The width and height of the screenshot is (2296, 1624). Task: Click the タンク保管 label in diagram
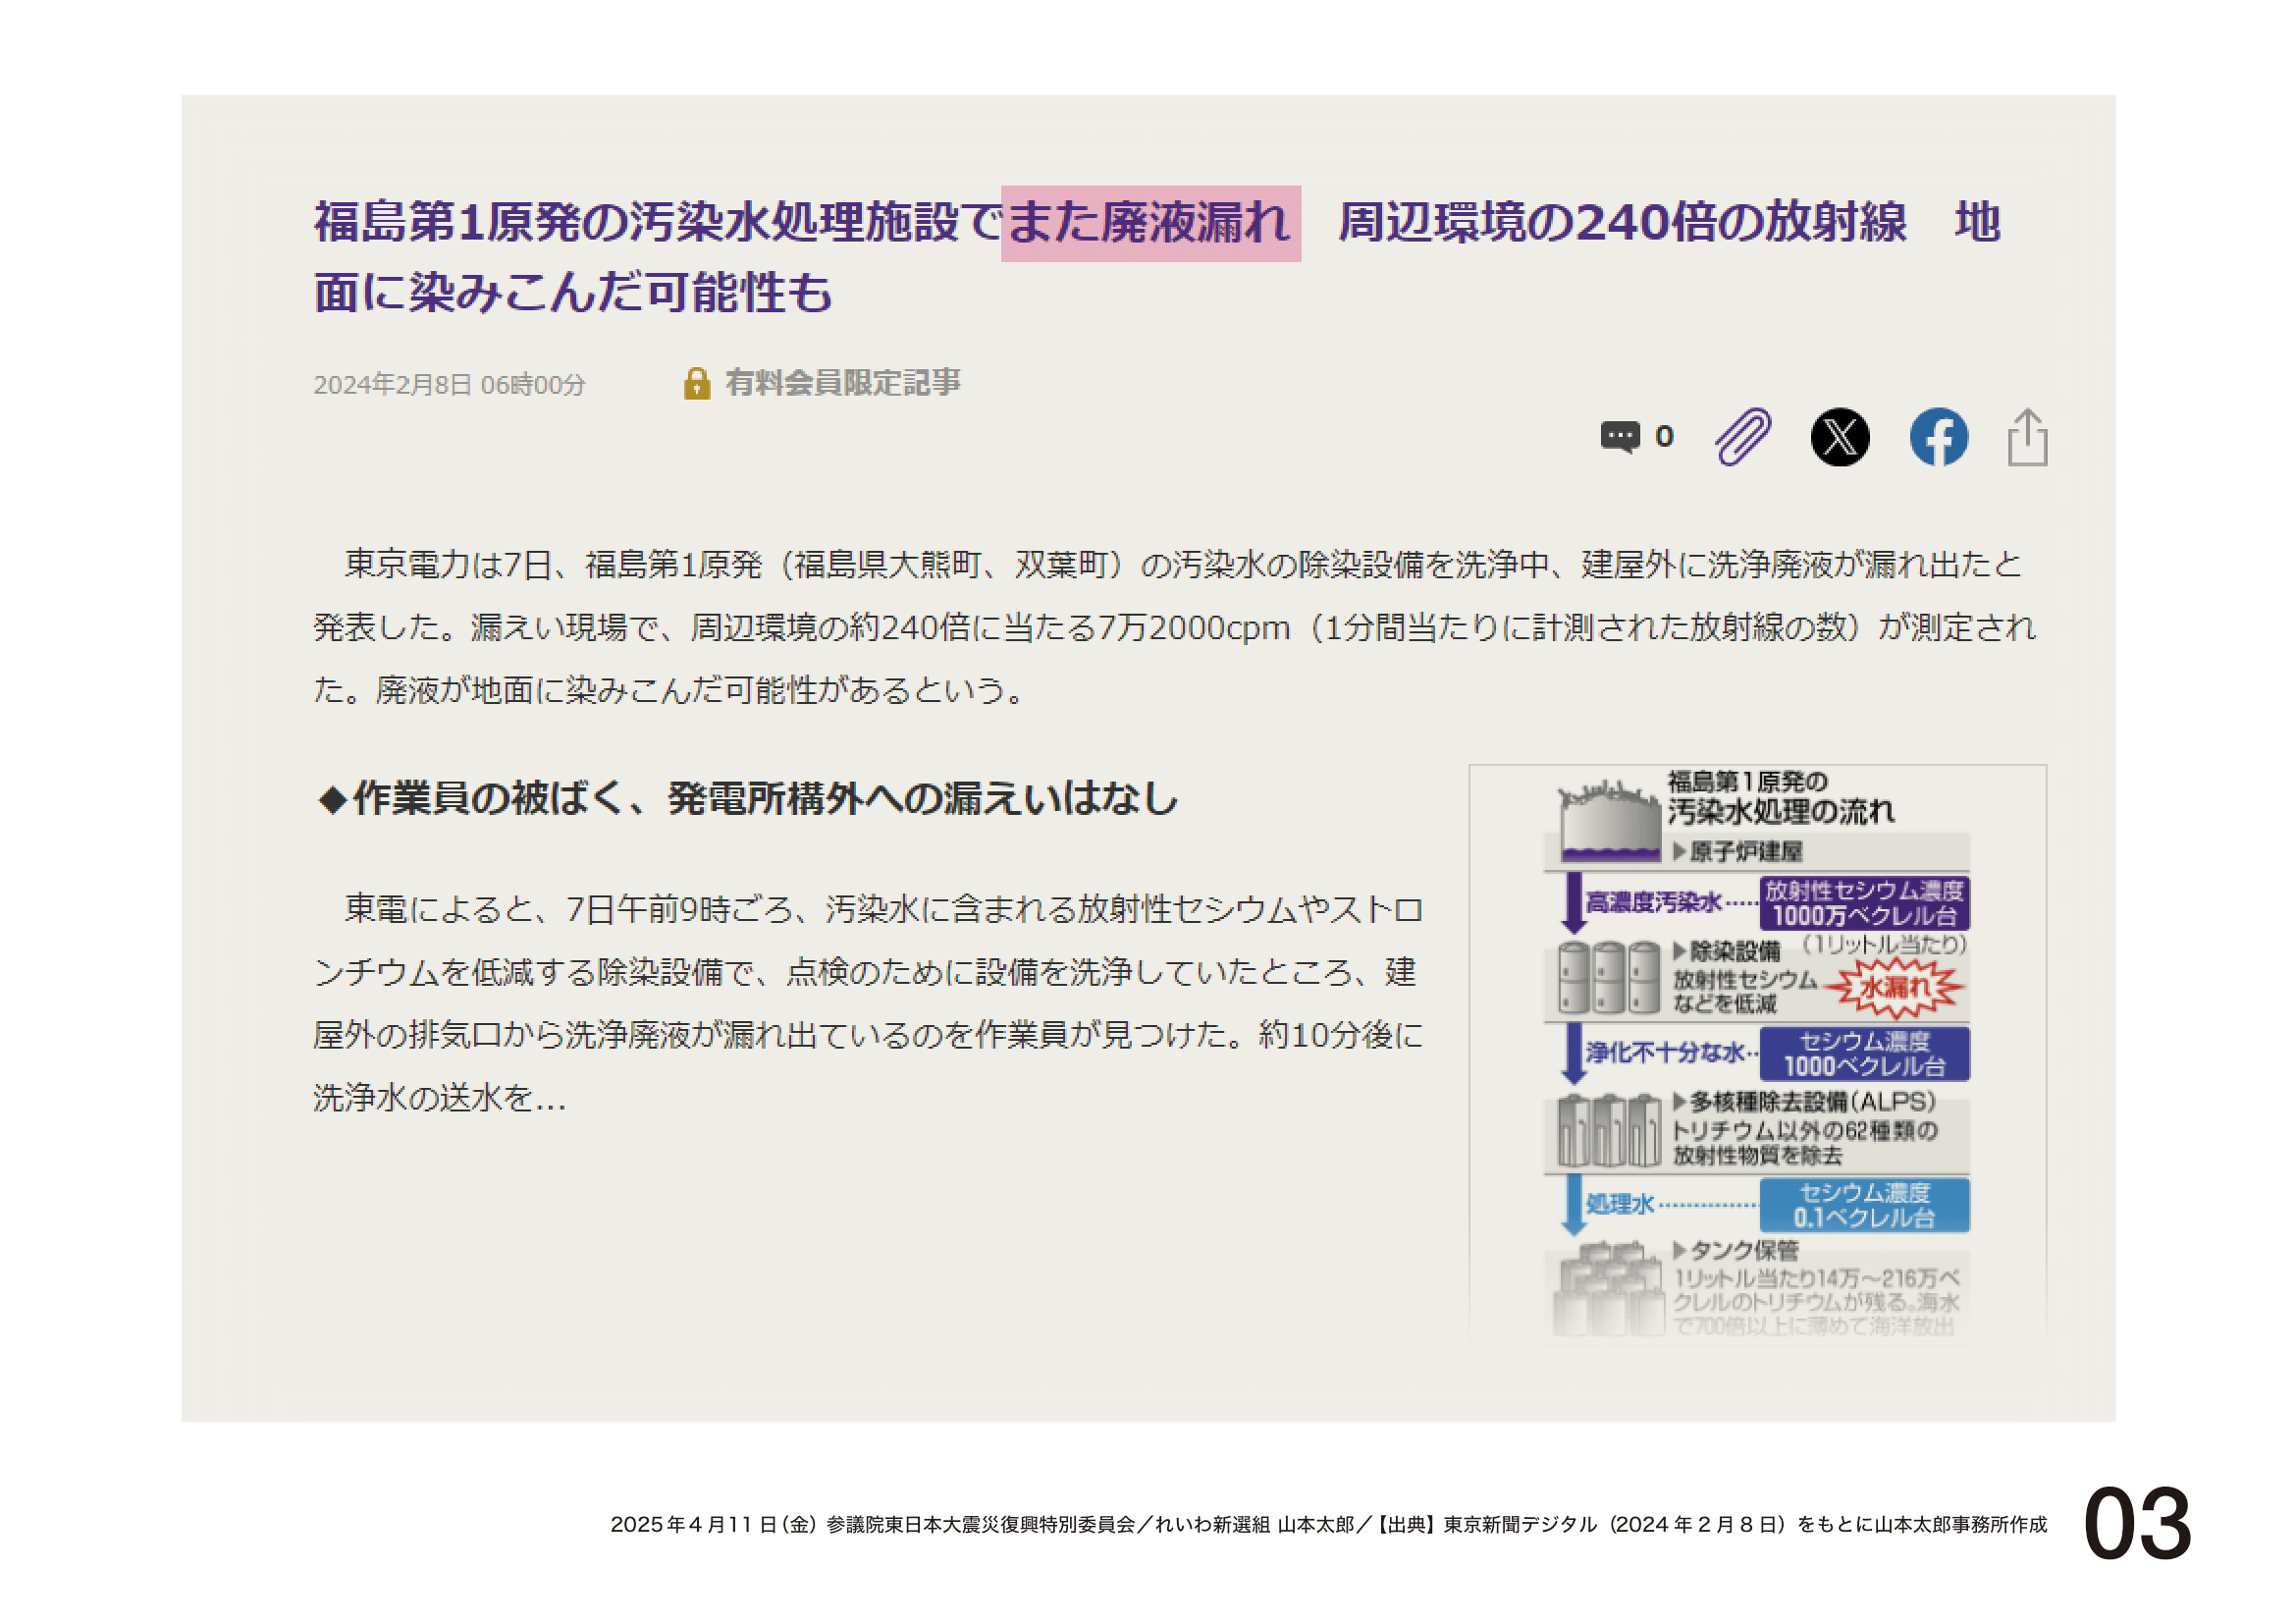click(1736, 1250)
